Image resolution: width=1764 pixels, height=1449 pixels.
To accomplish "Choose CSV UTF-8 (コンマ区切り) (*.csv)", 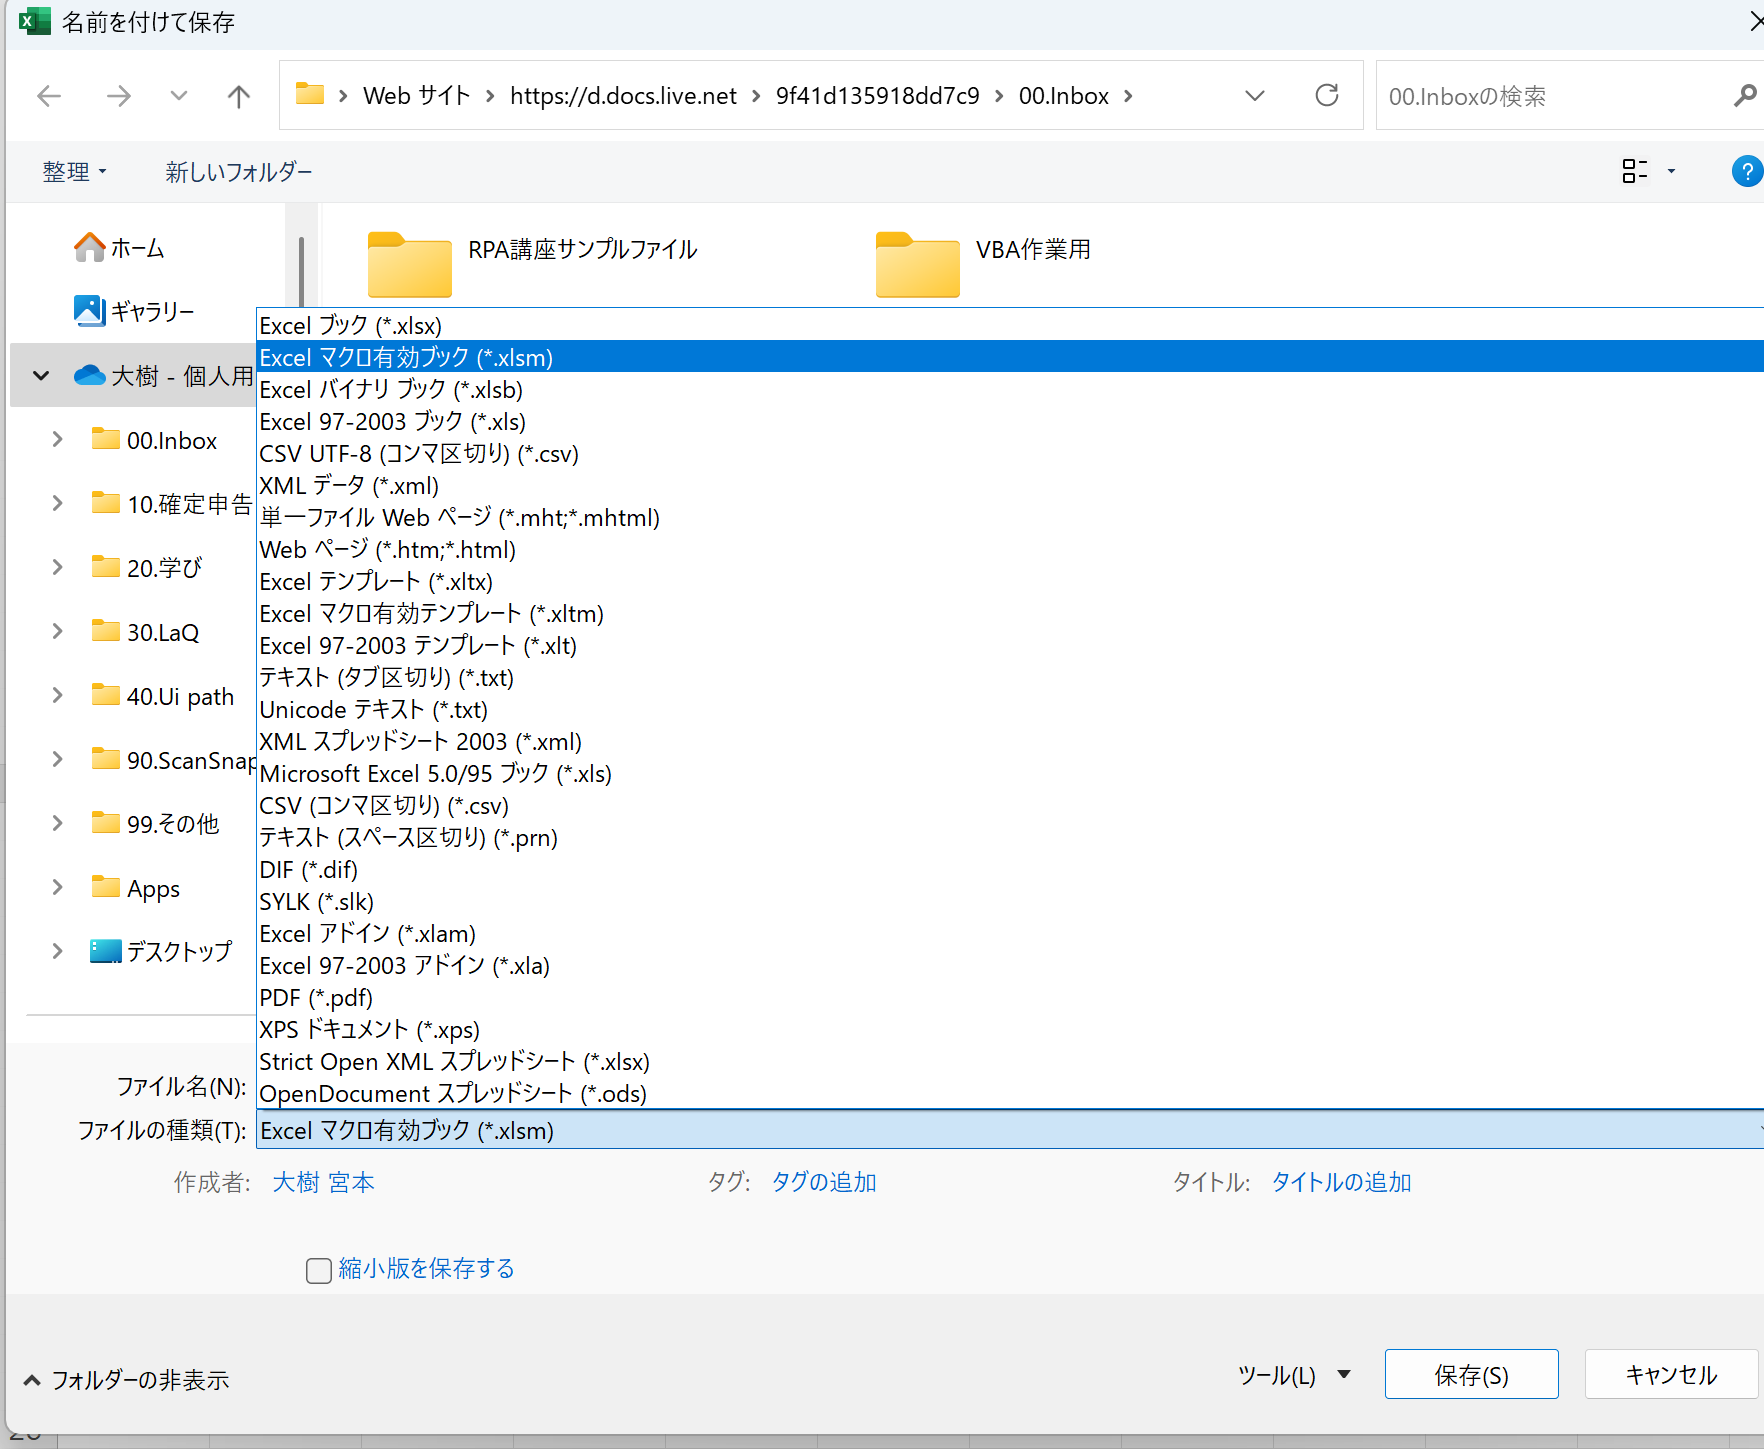I will pyautogui.click(x=1010, y=453).
